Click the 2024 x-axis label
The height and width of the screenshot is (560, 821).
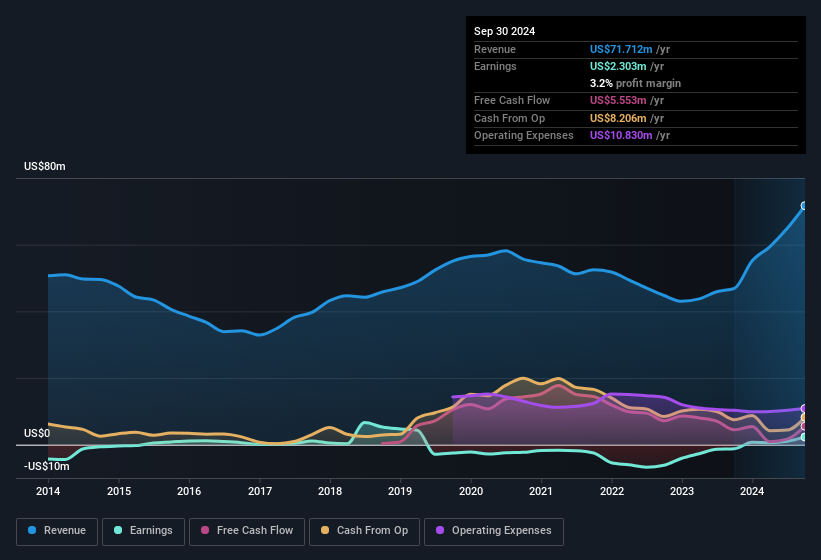[752, 491]
